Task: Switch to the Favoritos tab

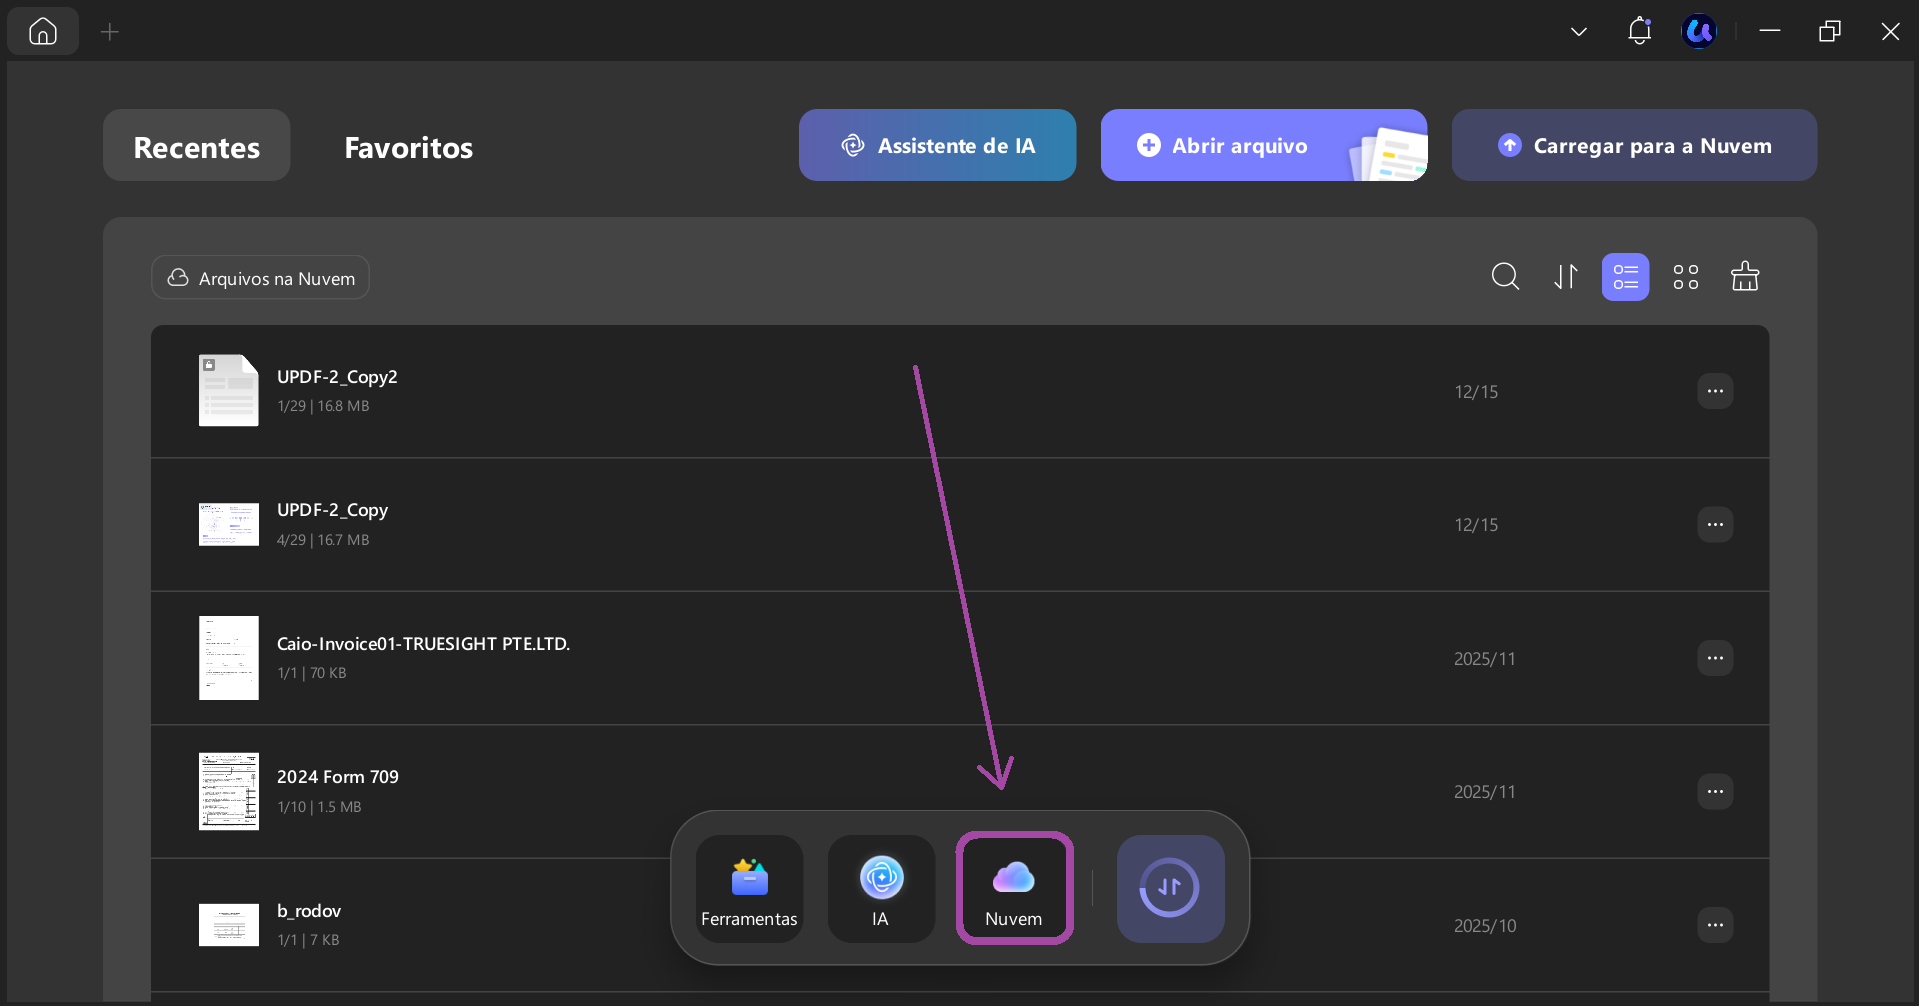Action: (409, 147)
